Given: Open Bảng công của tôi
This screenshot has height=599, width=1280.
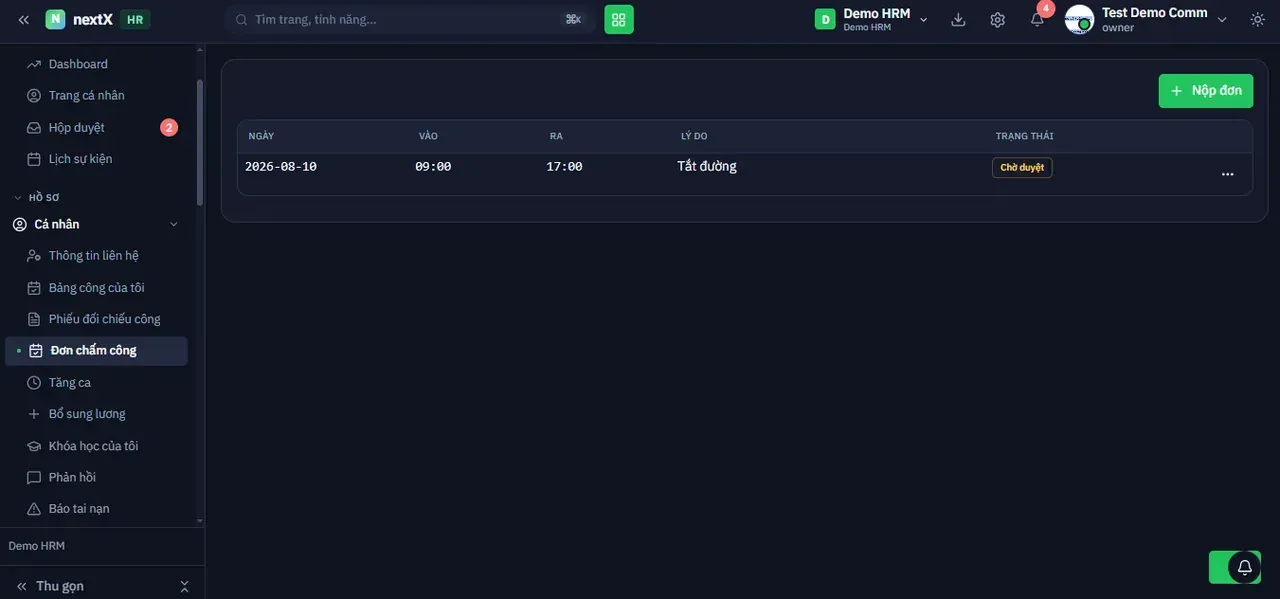Looking at the screenshot, I should tap(96, 288).
